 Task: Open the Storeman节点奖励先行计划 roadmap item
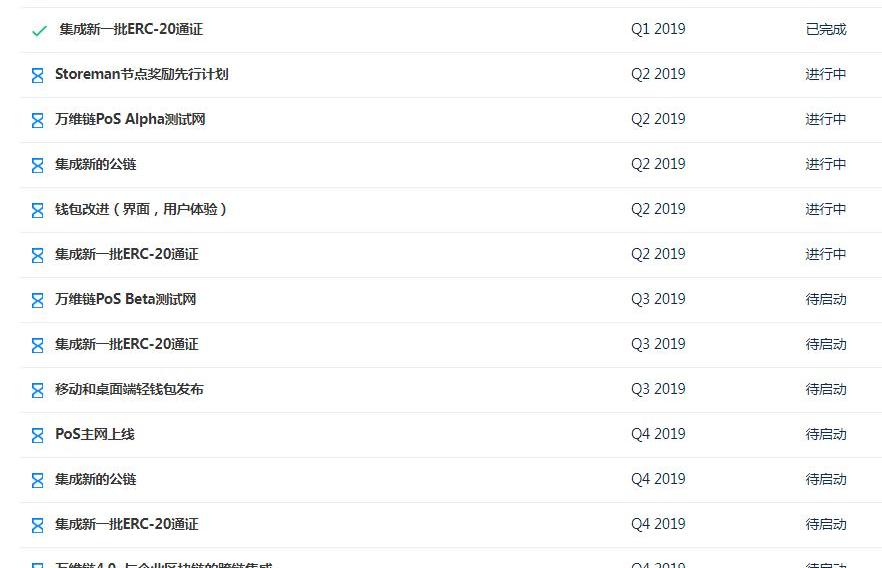tap(142, 74)
